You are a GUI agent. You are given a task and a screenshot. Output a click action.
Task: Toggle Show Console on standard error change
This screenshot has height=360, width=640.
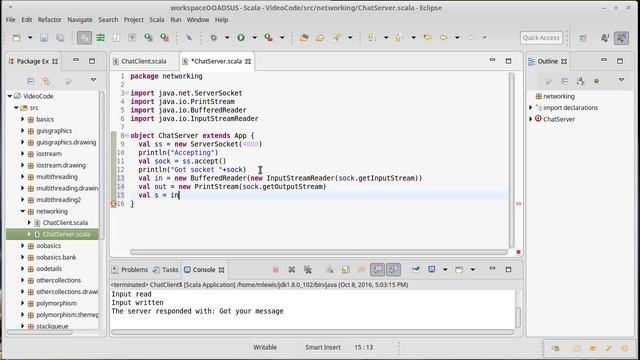[x=393, y=269]
